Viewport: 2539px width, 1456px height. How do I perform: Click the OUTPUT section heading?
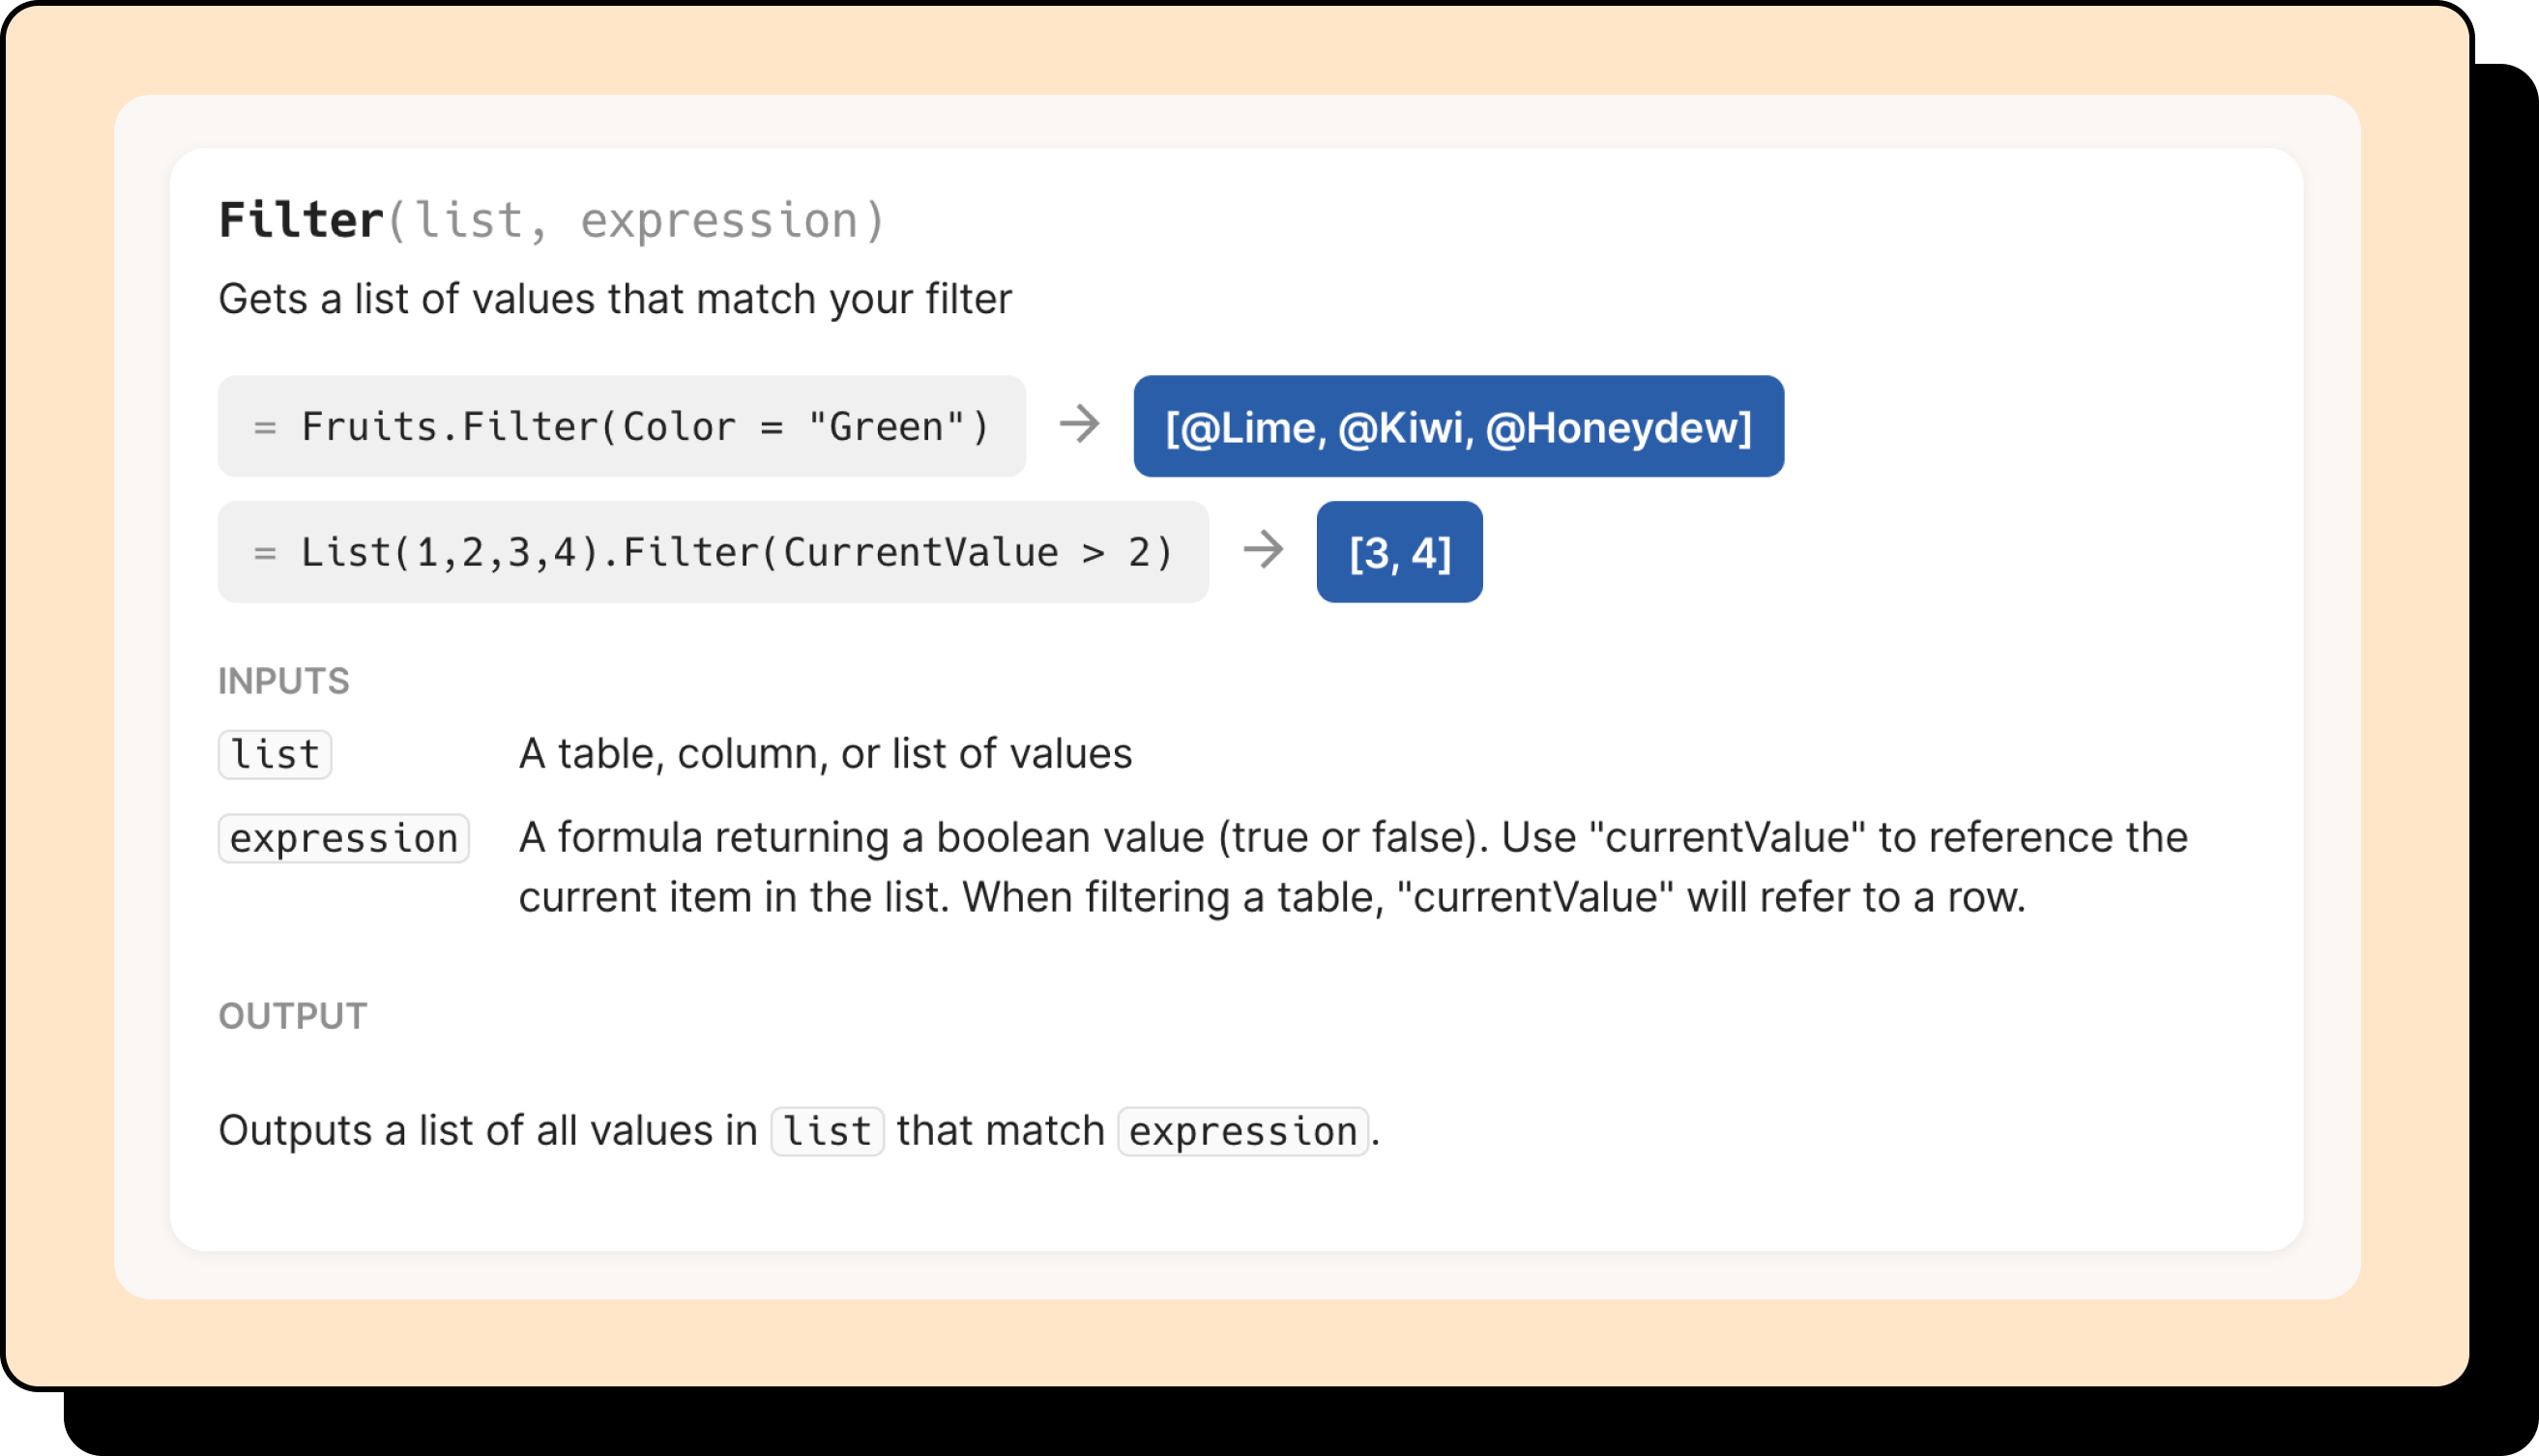[293, 1016]
